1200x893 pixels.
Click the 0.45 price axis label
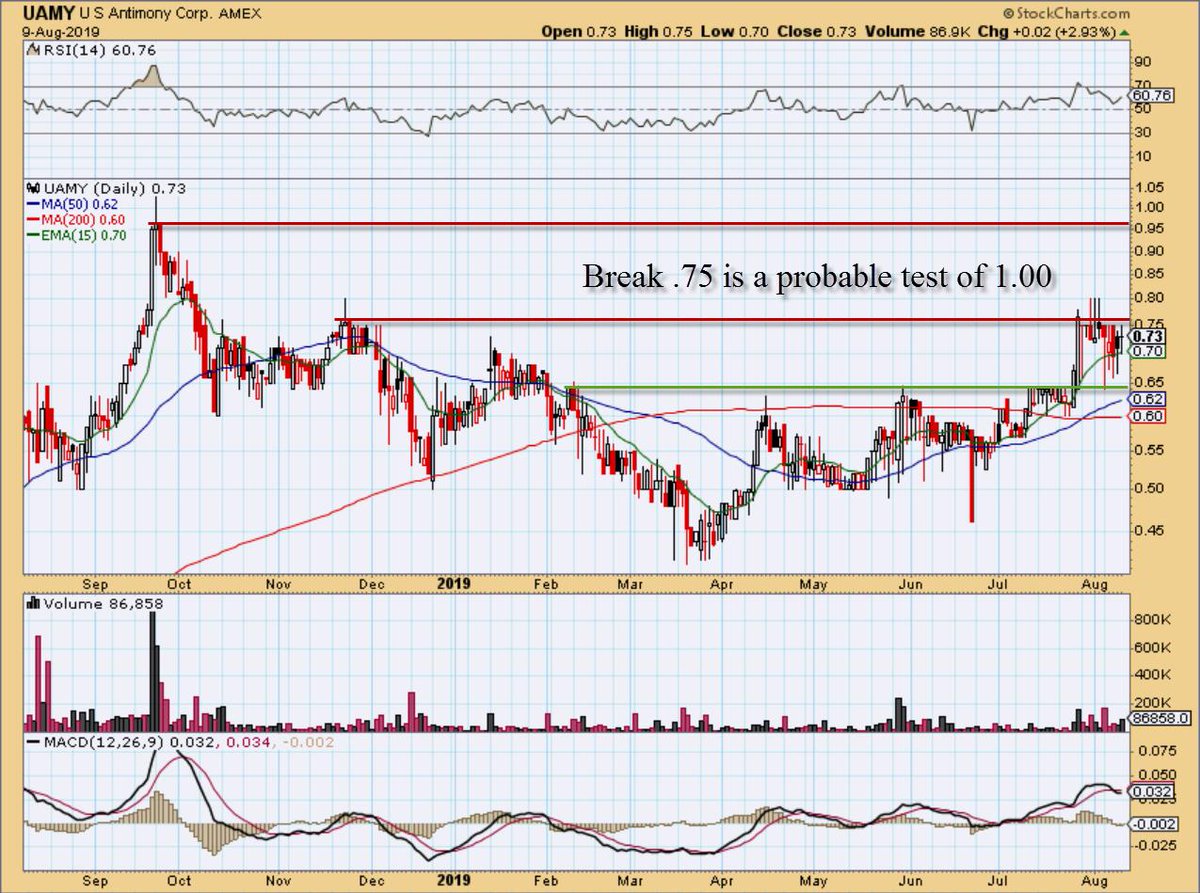(x=1149, y=531)
